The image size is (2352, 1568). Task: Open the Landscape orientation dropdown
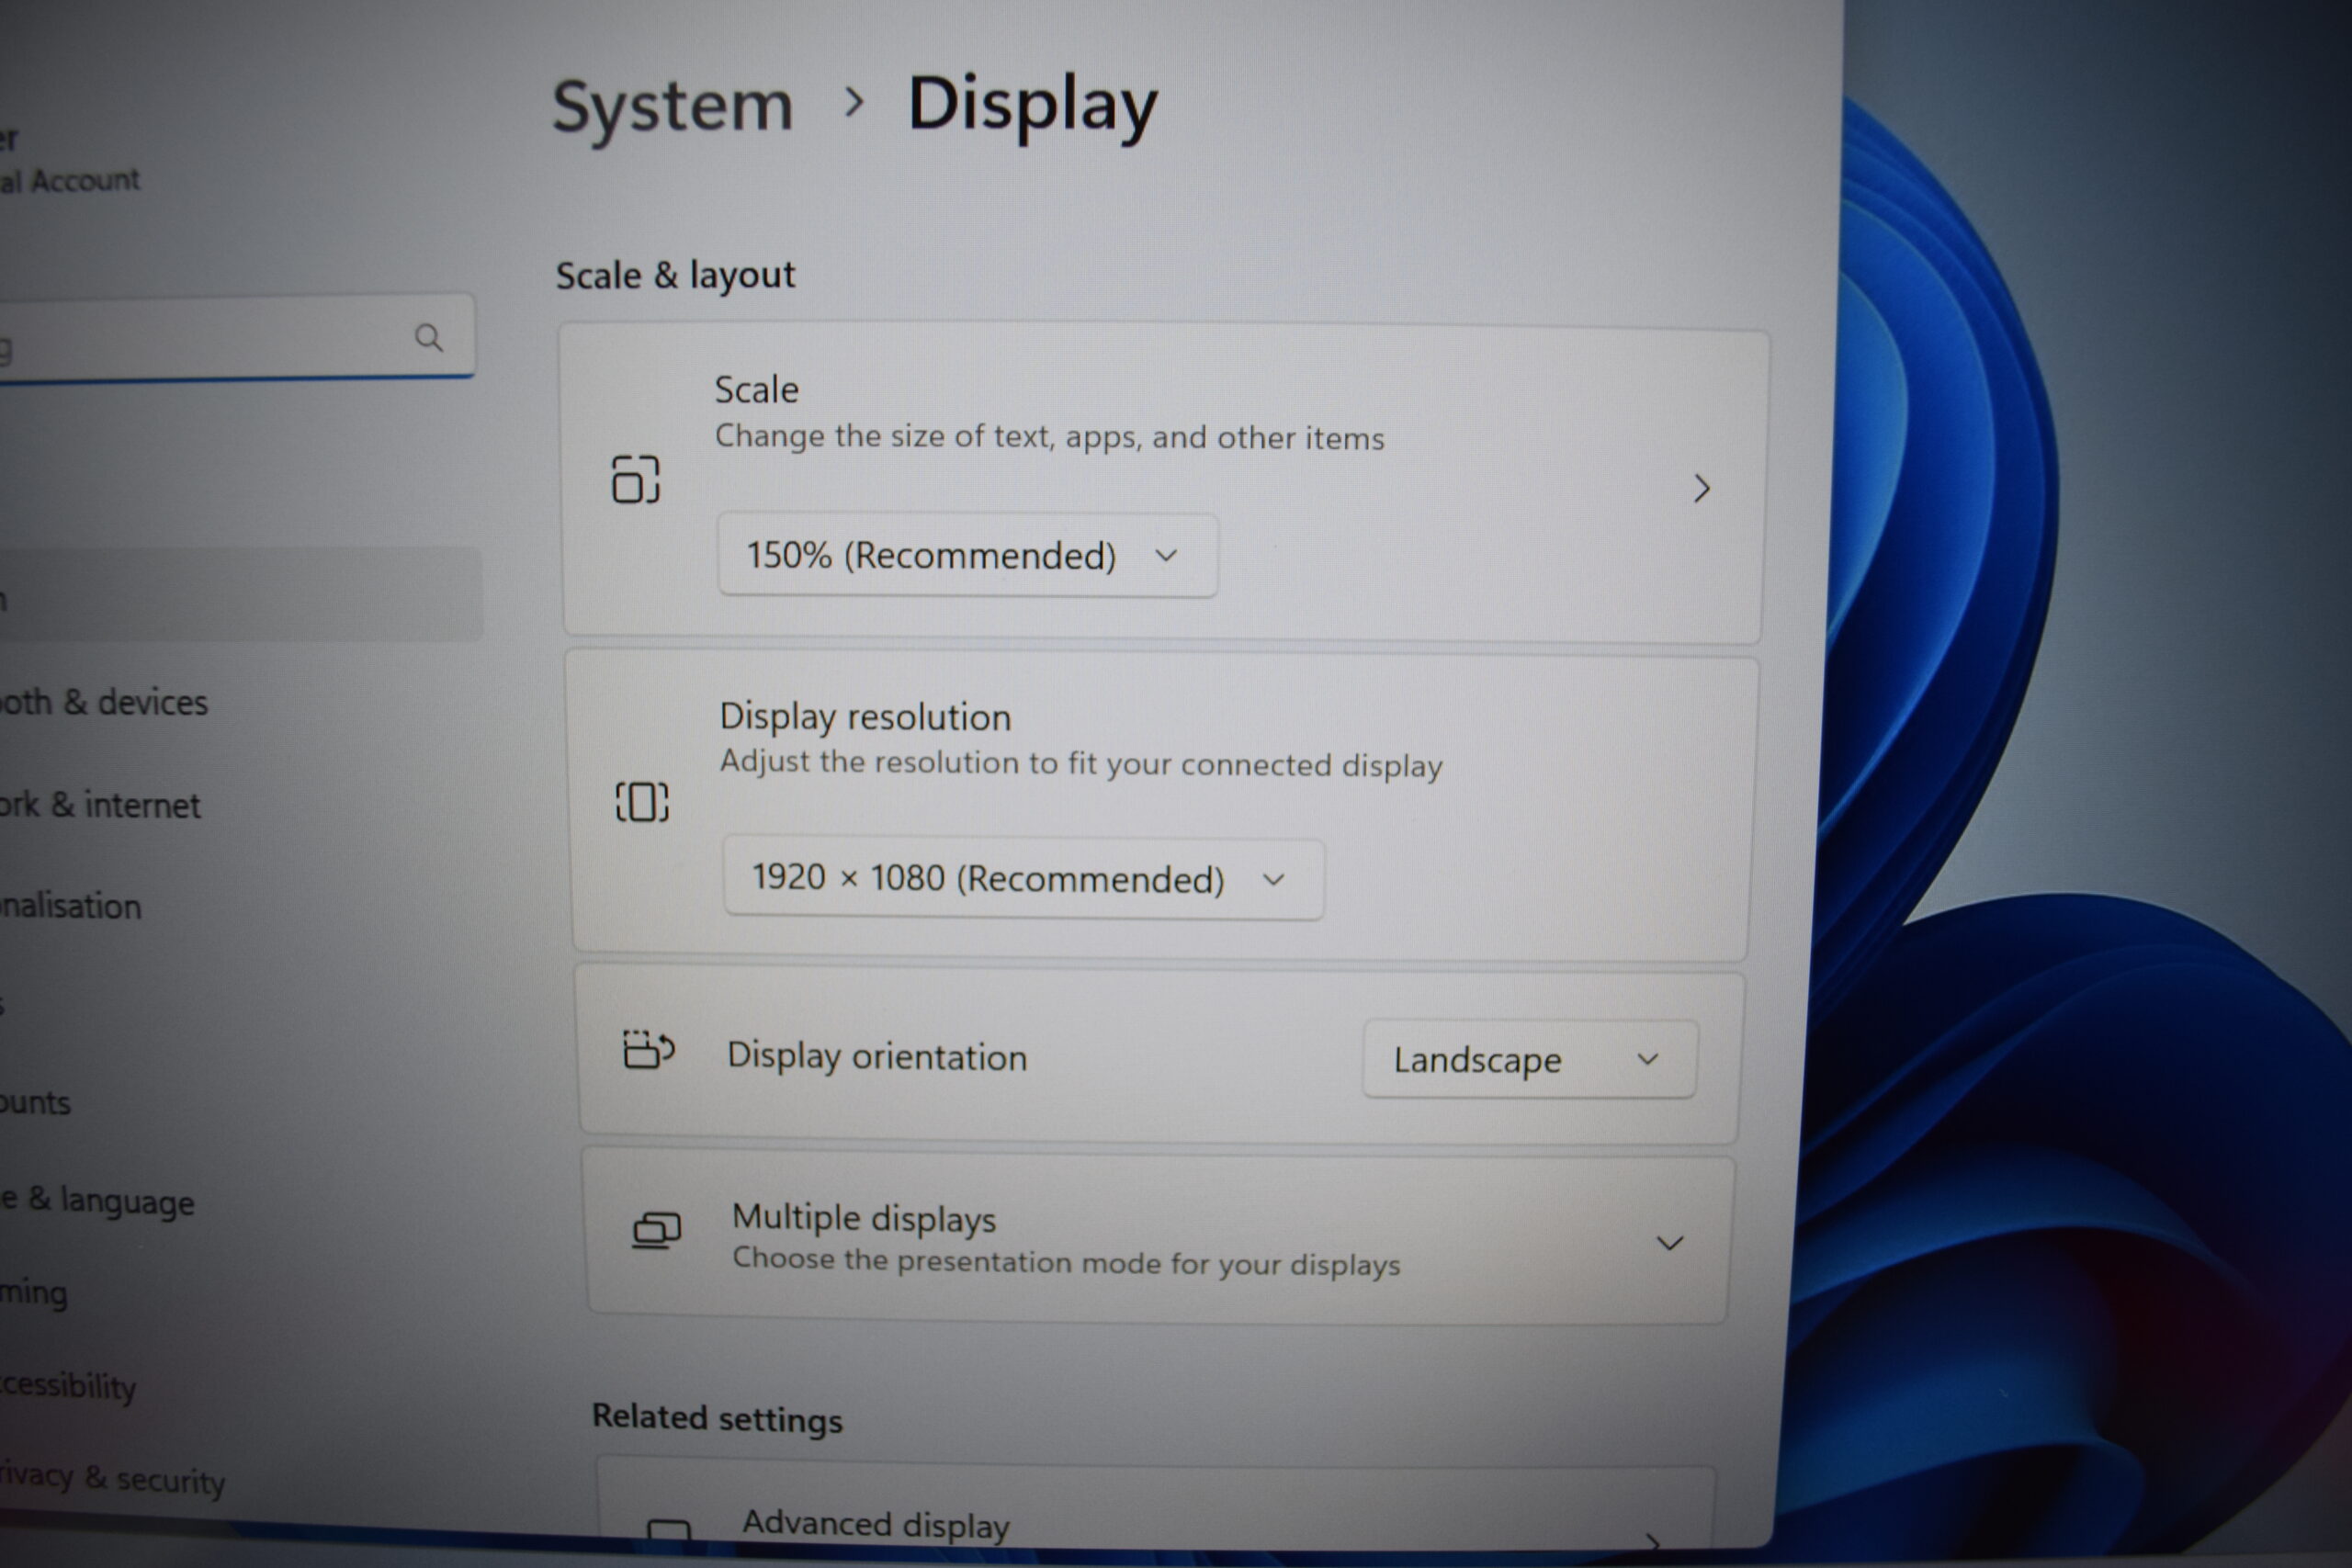[x=1530, y=1060]
